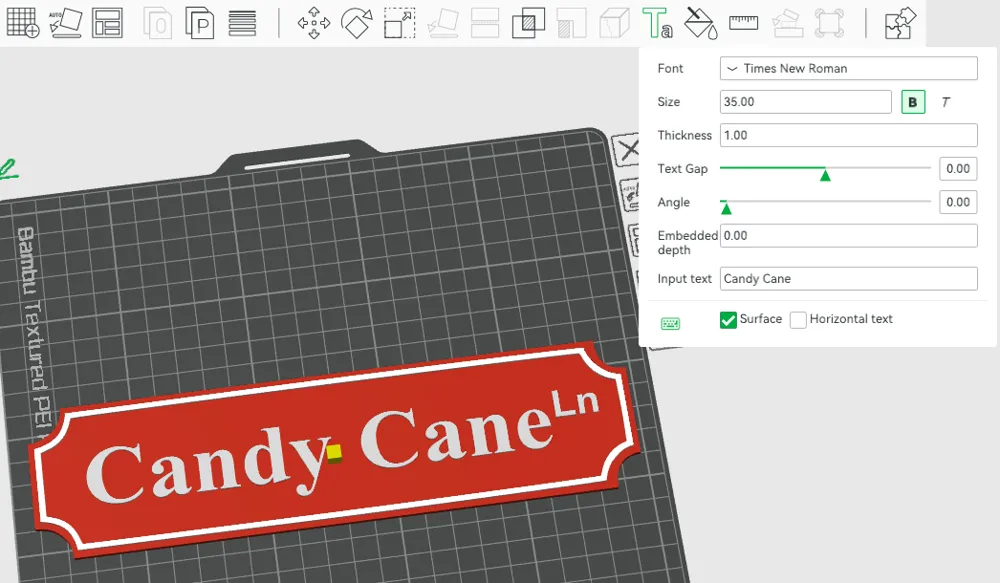Screen dimensions: 1000x583
Task: Click the Add Plate icon
Action: (x=23, y=23)
